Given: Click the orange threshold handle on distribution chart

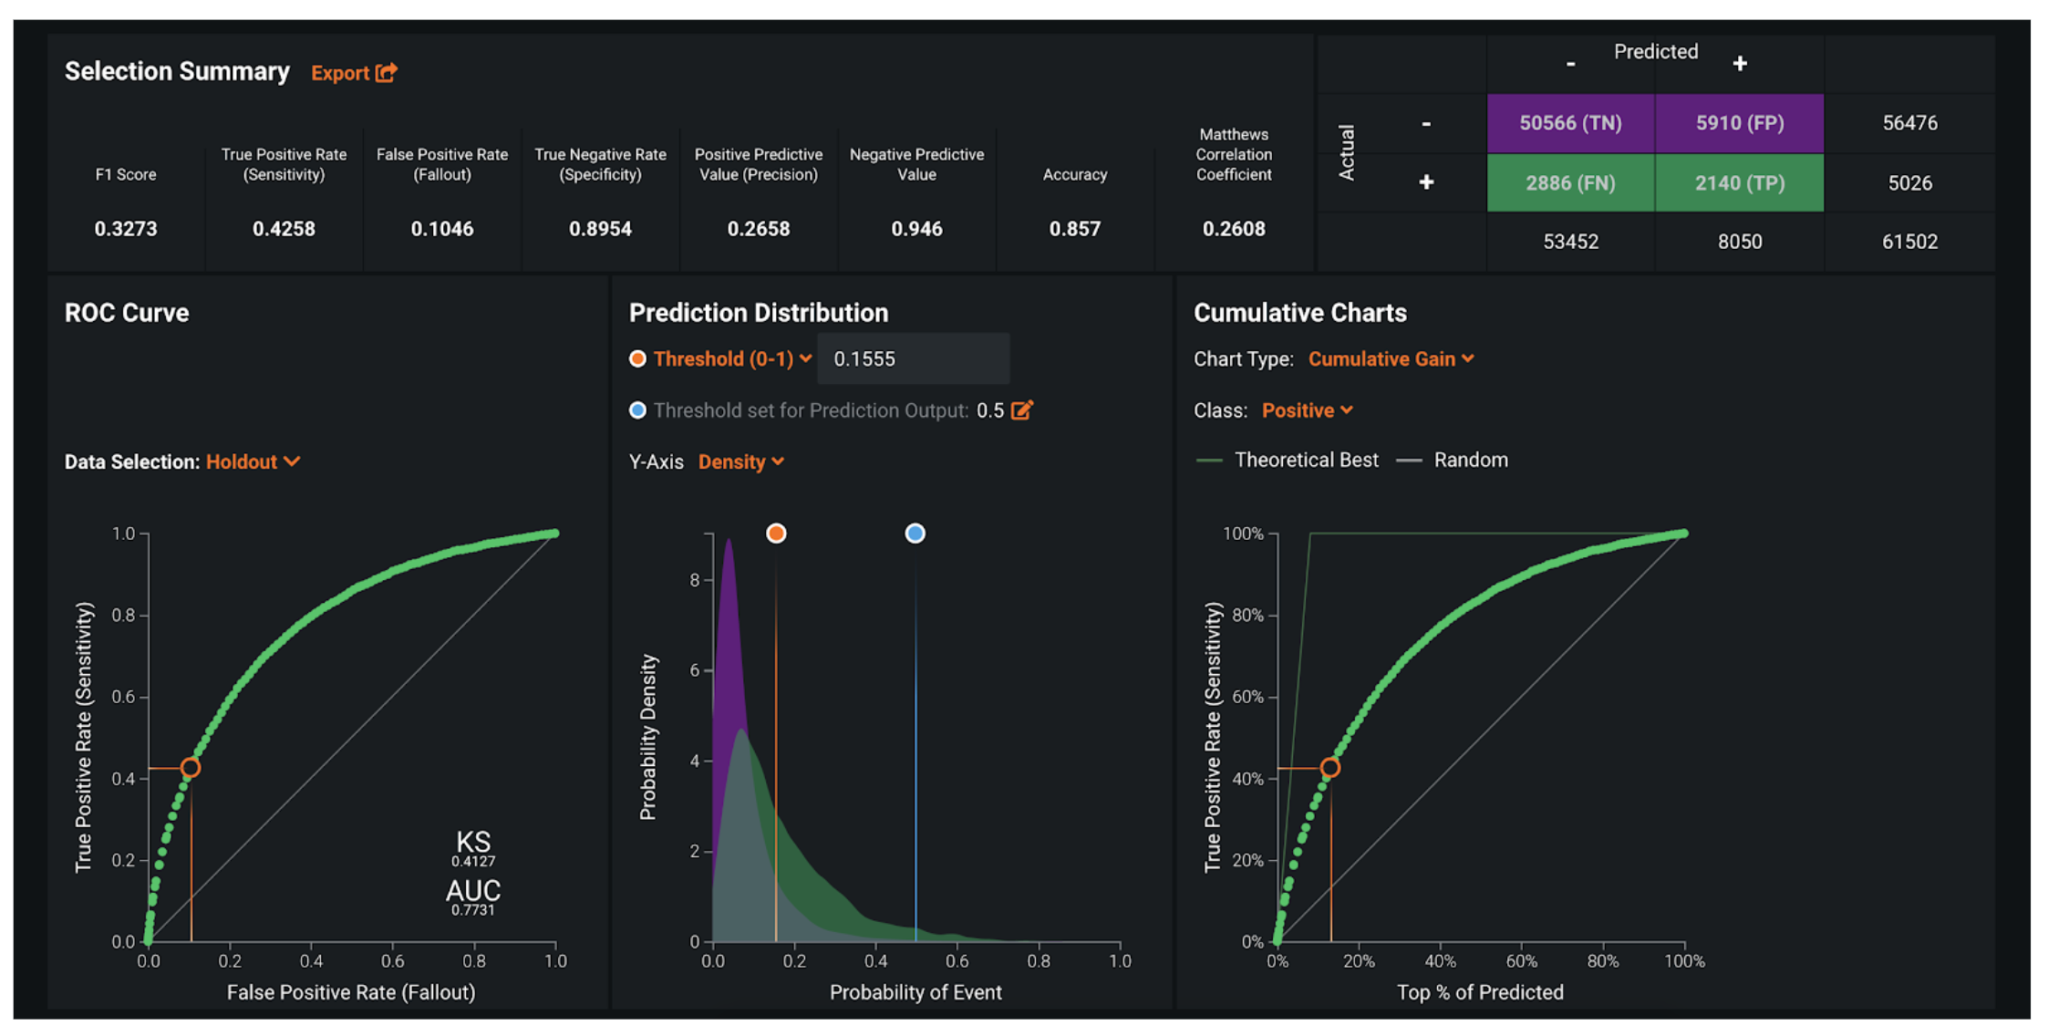Looking at the screenshot, I should click(776, 533).
